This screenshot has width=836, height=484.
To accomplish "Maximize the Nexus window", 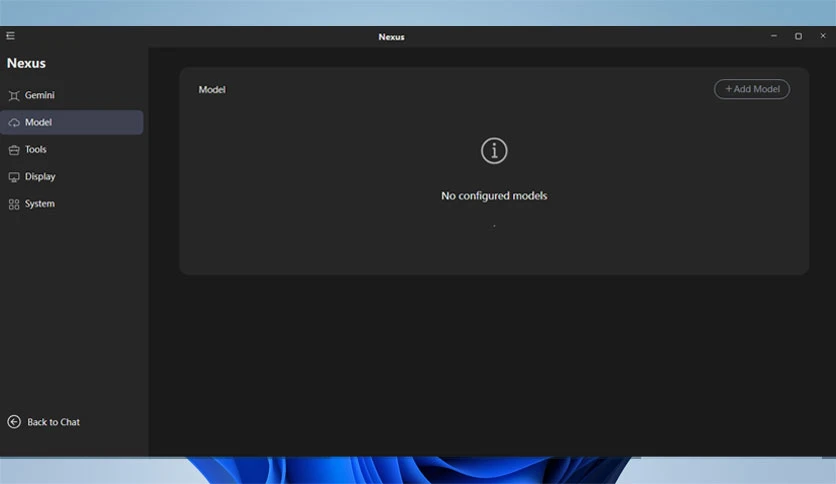I will click(x=798, y=36).
